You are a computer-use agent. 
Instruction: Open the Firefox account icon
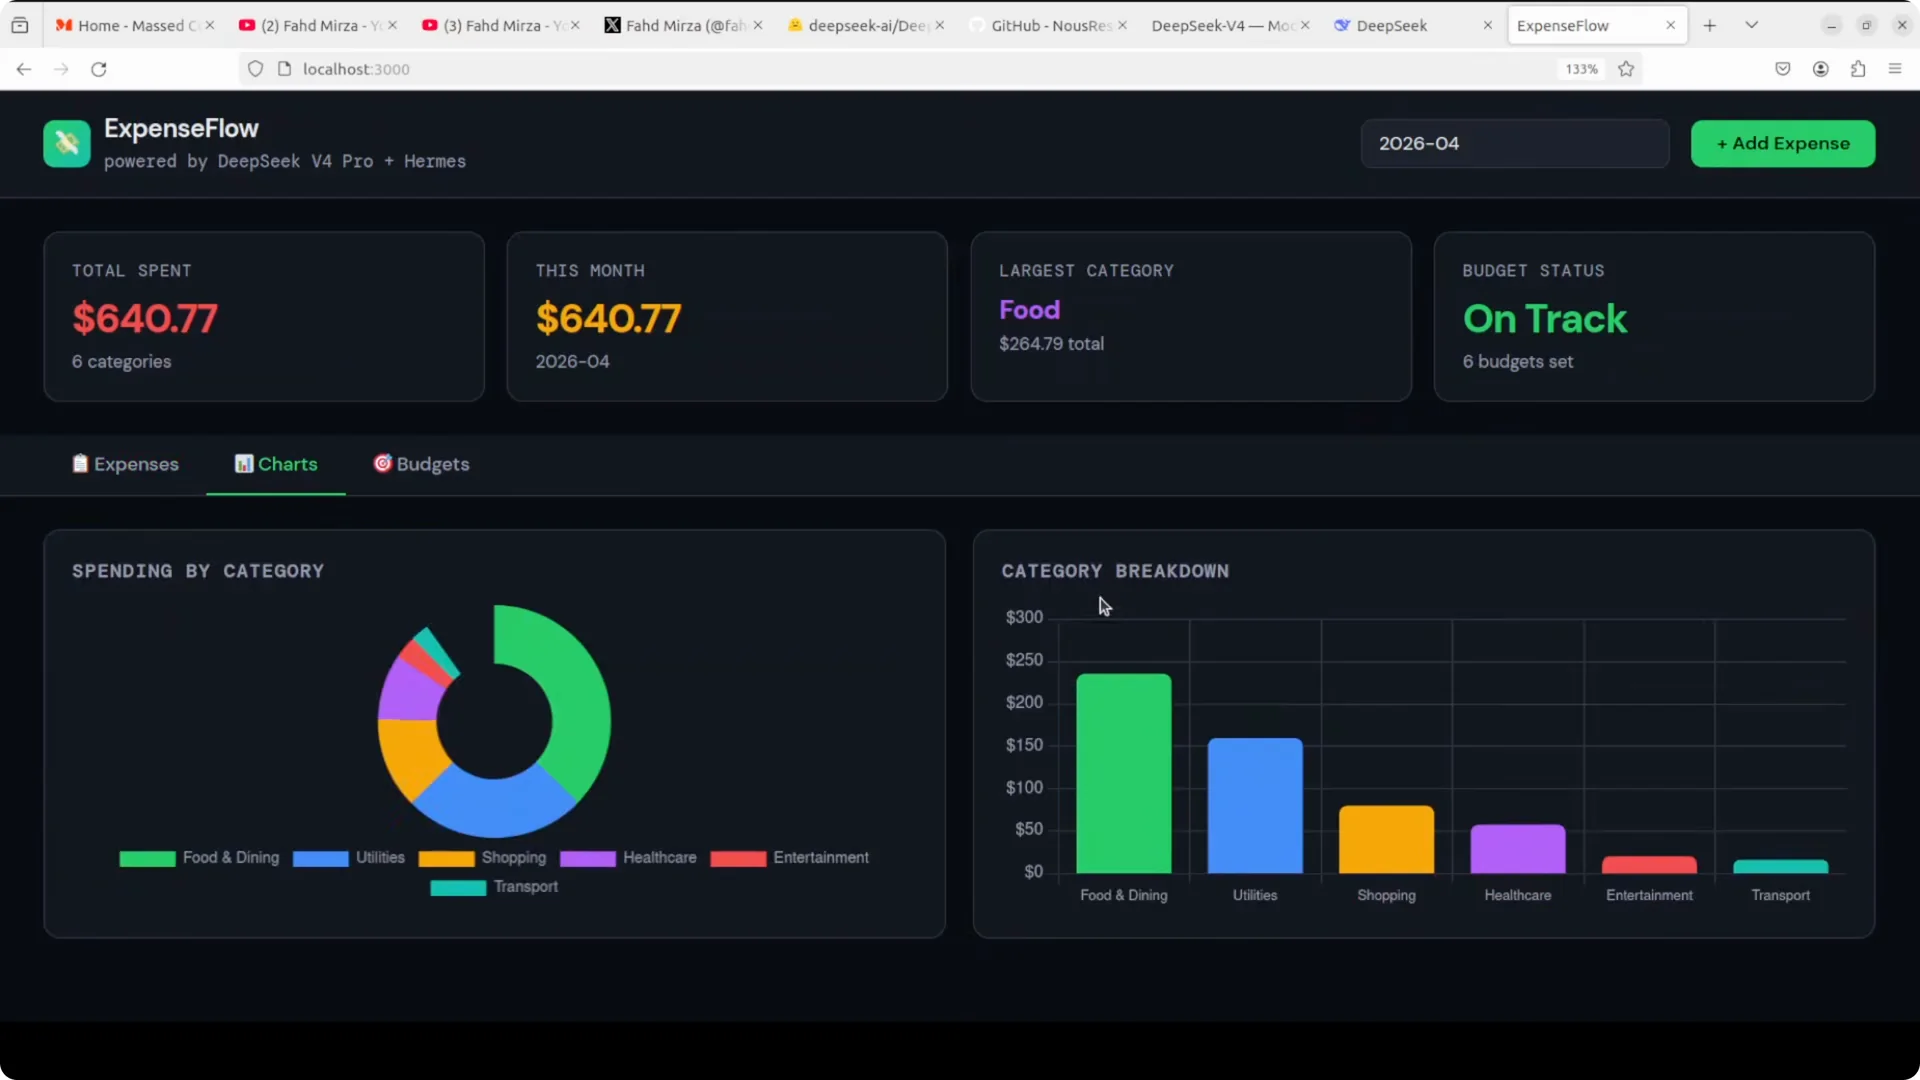point(1821,69)
